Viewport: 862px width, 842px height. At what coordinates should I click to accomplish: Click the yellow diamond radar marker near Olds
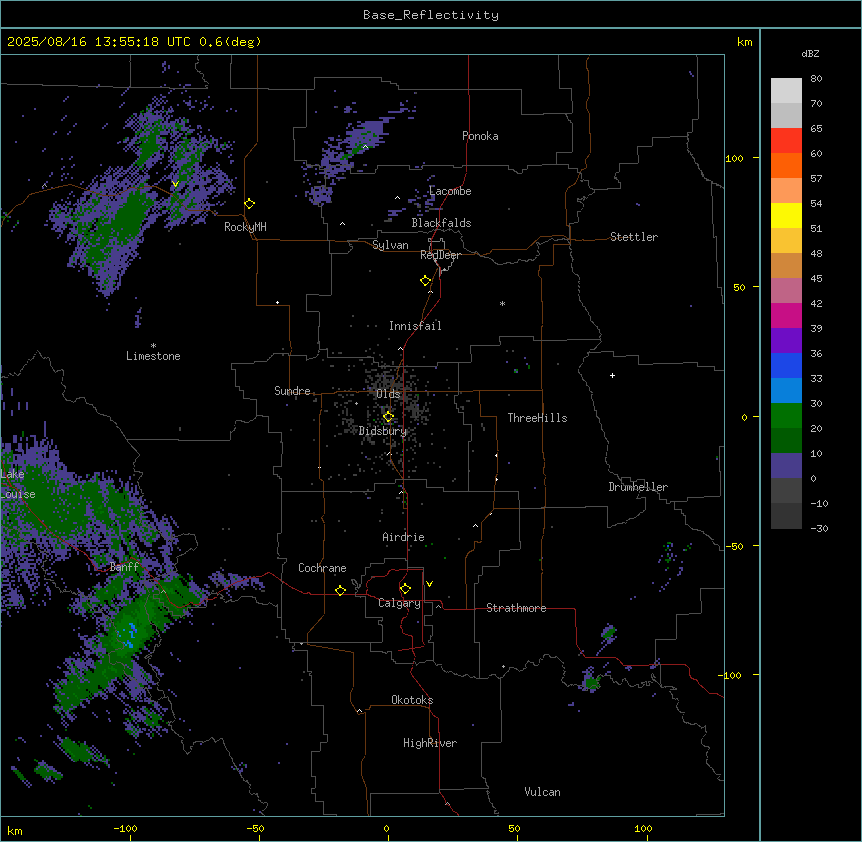click(389, 417)
